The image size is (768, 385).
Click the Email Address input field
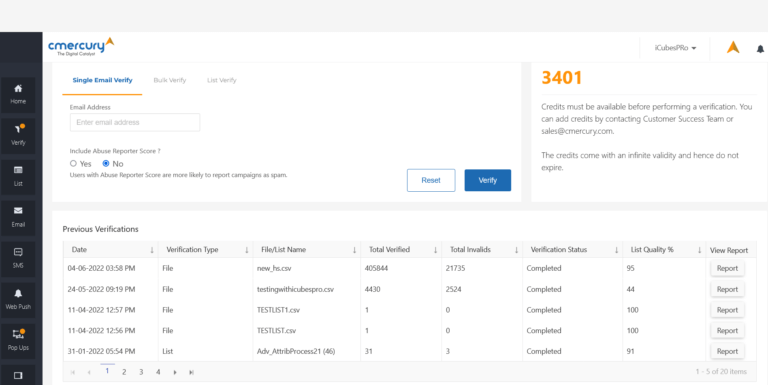(x=135, y=122)
